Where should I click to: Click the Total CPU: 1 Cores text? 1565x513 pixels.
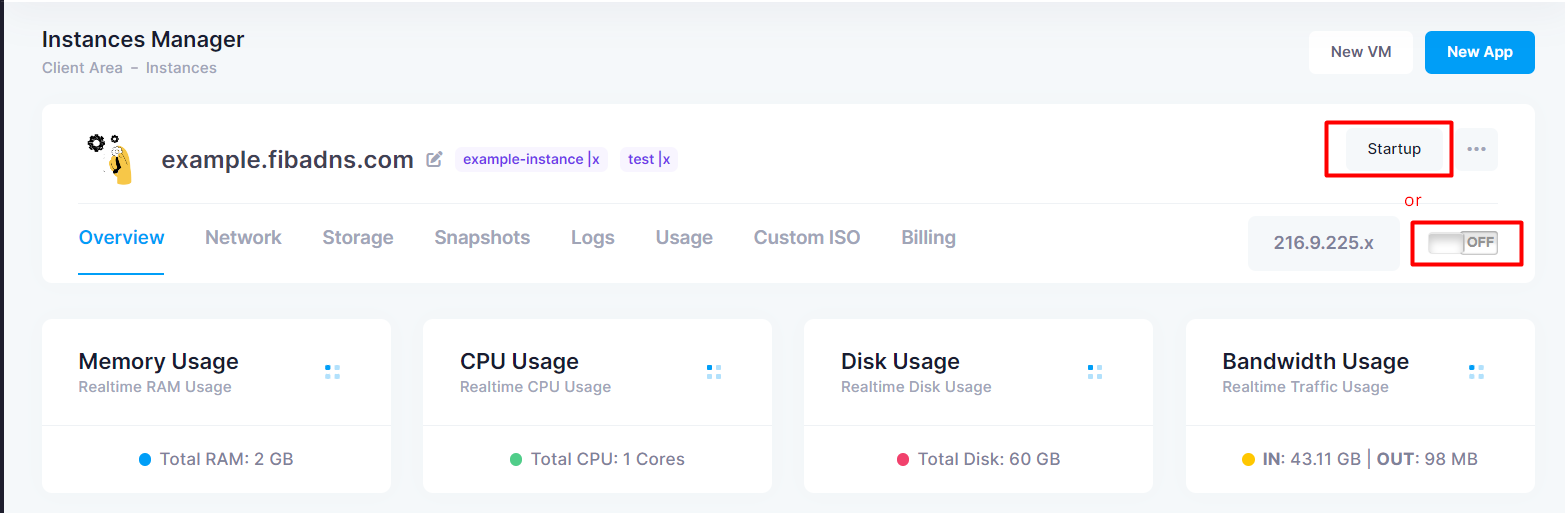pyautogui.click(x=608, y=460)
